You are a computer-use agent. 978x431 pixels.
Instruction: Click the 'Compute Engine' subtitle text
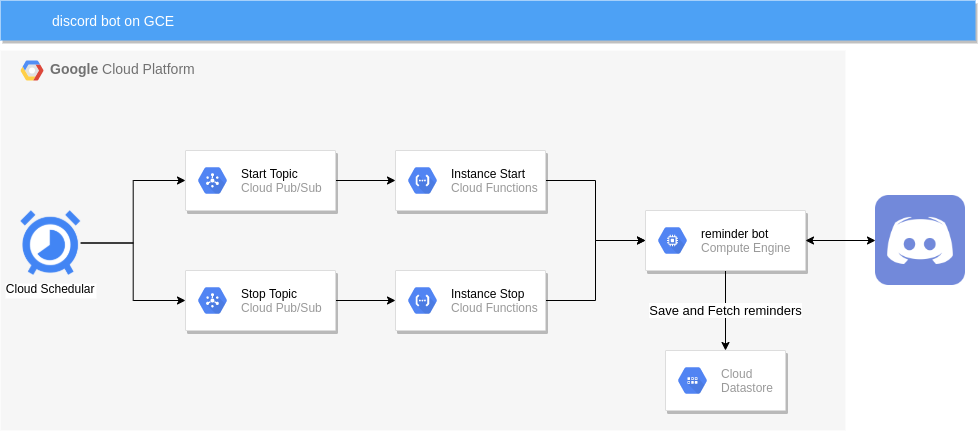(x=745, y=248)
